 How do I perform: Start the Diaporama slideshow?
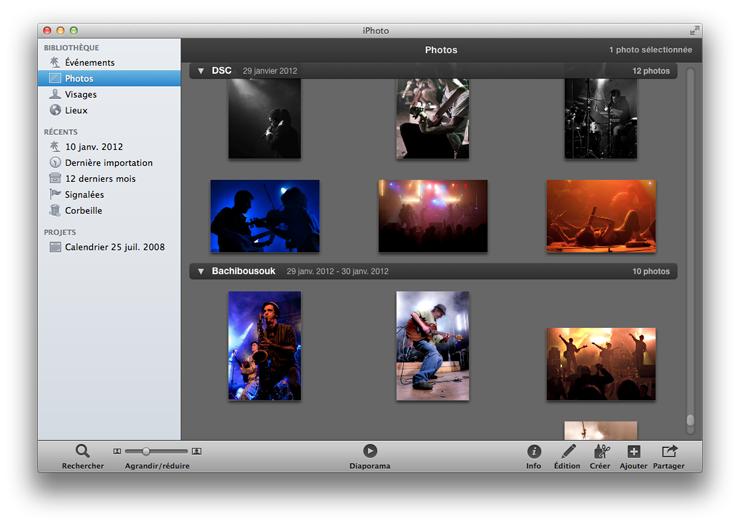pos(370,452)
